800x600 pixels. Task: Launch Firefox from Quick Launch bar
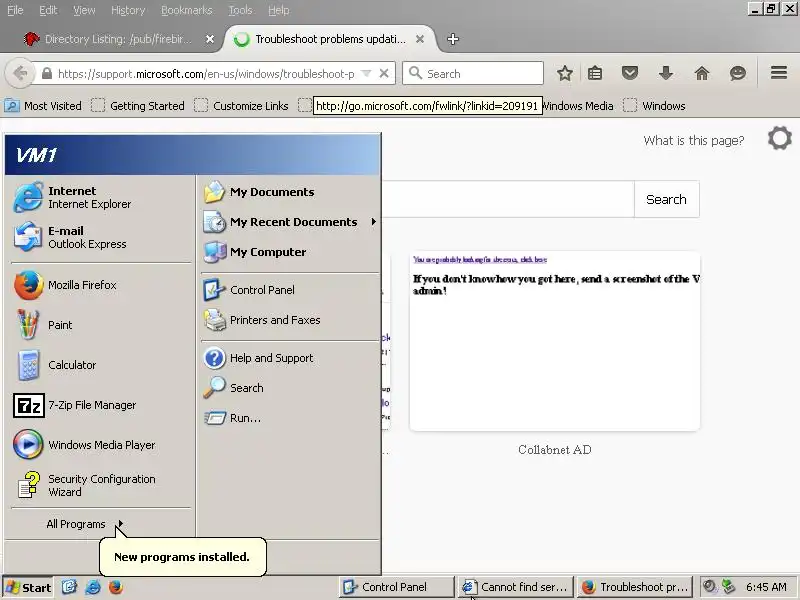click(x=116, y=587)
